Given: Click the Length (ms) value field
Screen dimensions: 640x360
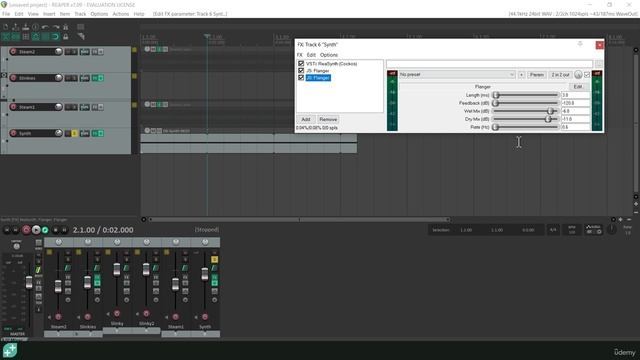Looking at the screenshot, I should tap(576, 95).
